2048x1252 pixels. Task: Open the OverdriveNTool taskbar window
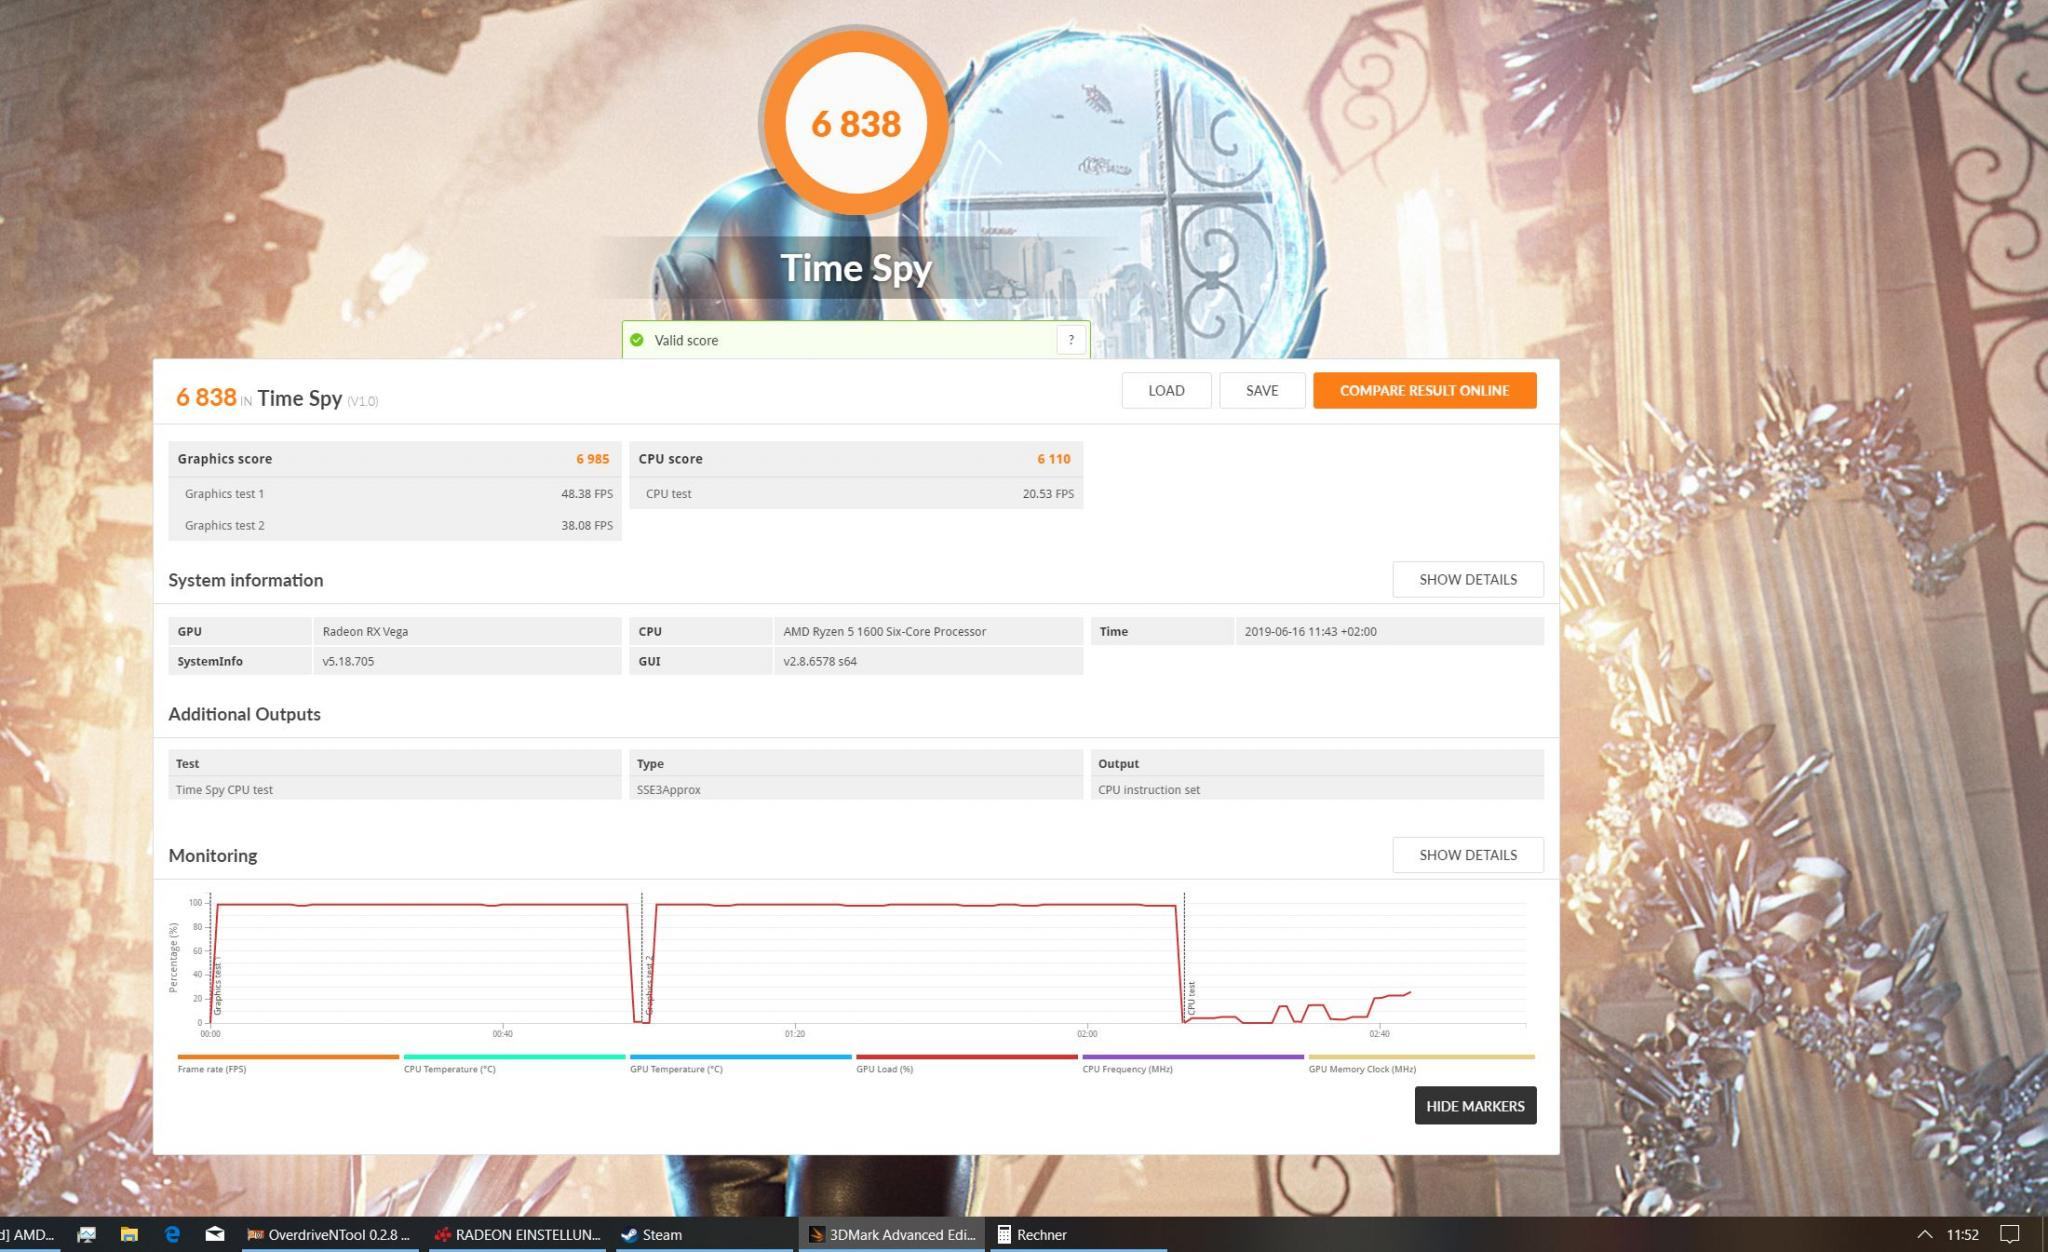click(328, 1234)
